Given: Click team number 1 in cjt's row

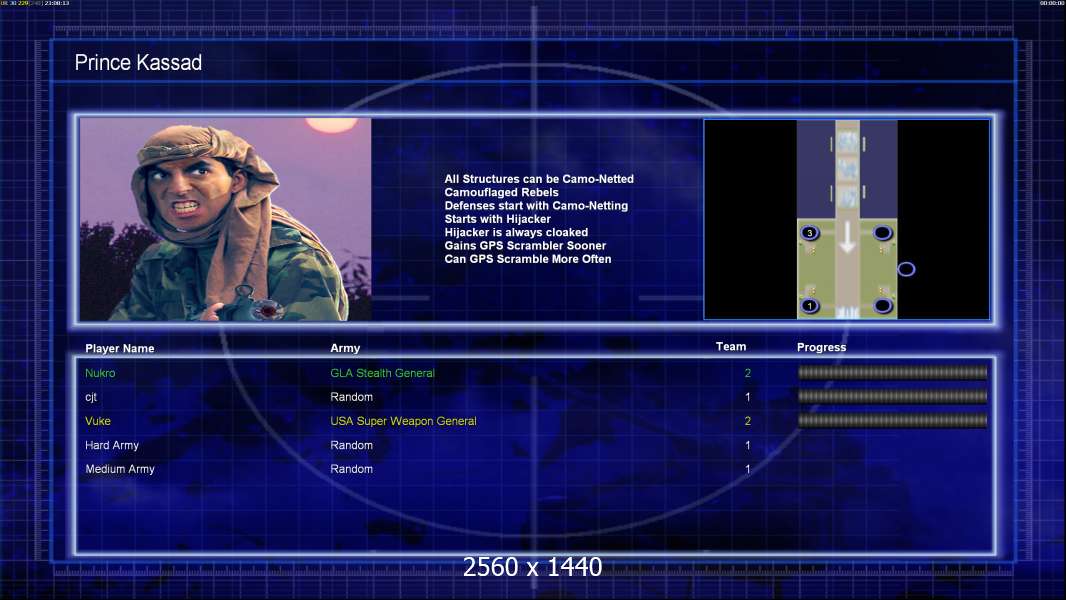Looking at the screenshot, I should click(748, 397).
